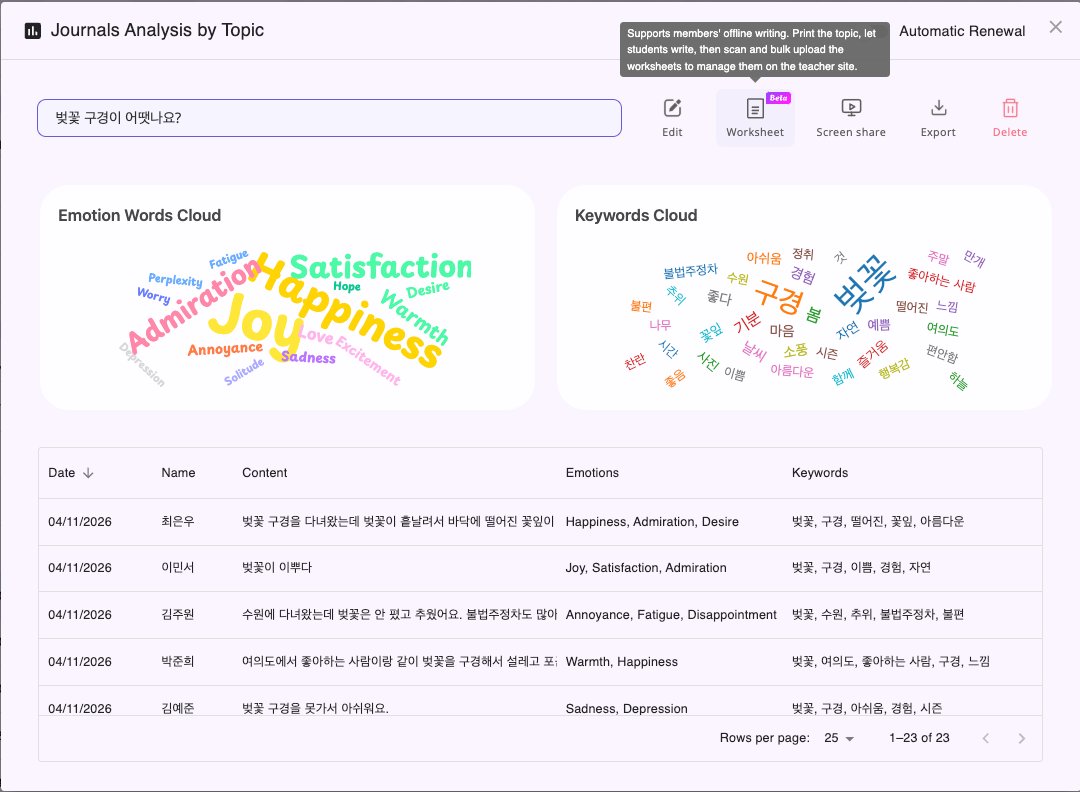Go to next page of rows

click(x=1021, y=738)
